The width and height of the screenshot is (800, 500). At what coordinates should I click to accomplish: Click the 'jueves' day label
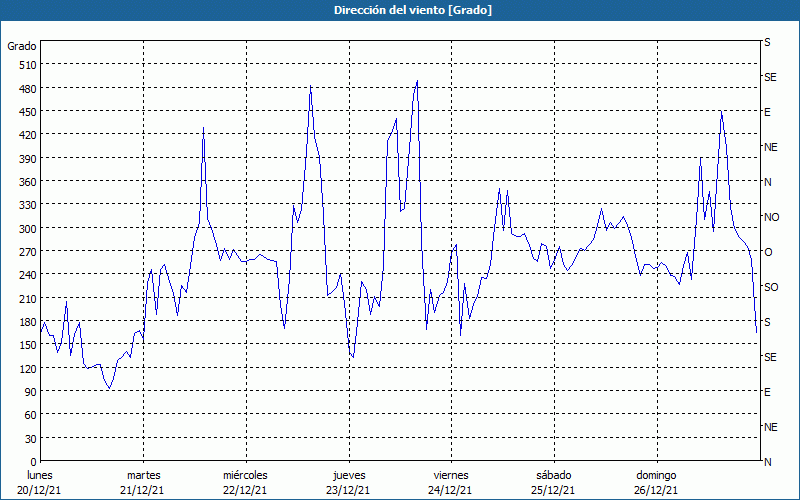point(349,475)
